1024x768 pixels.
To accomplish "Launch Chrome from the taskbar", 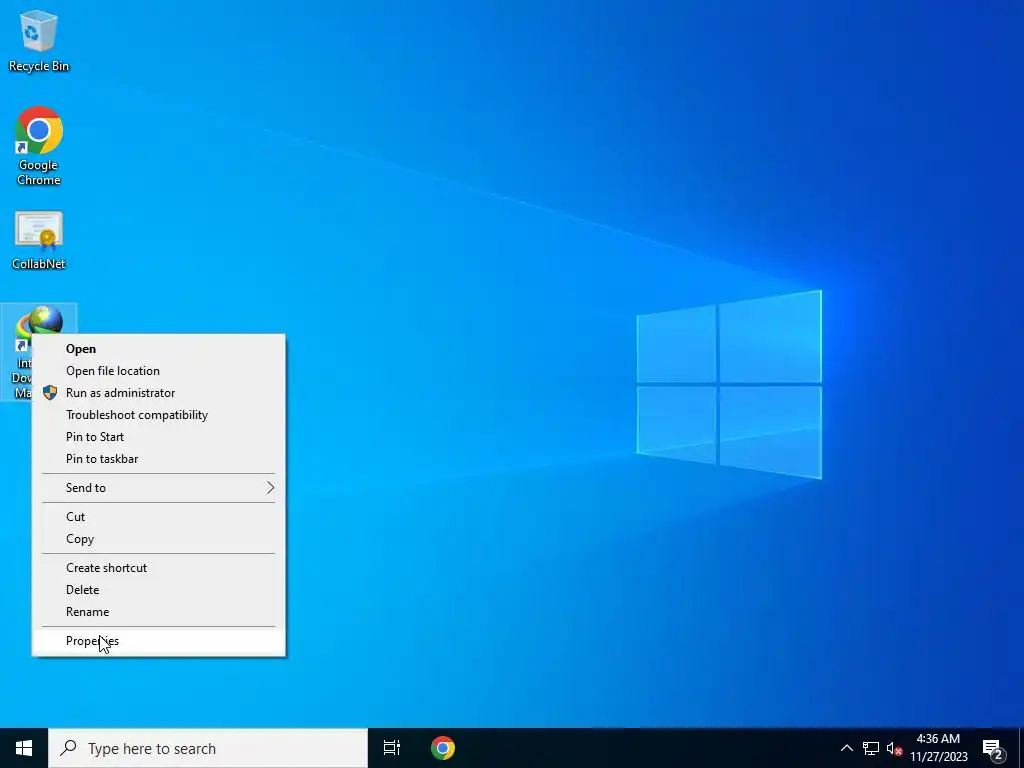I will [x=443, y=748].
